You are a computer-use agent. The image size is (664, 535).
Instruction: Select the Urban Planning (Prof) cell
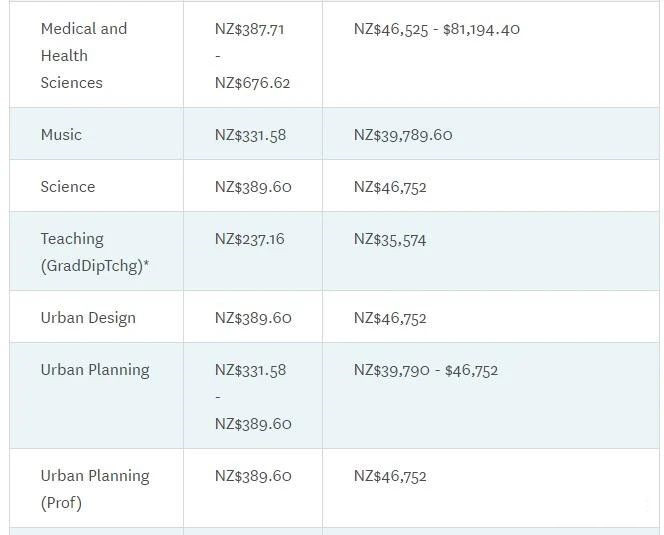tap(95, 489)
